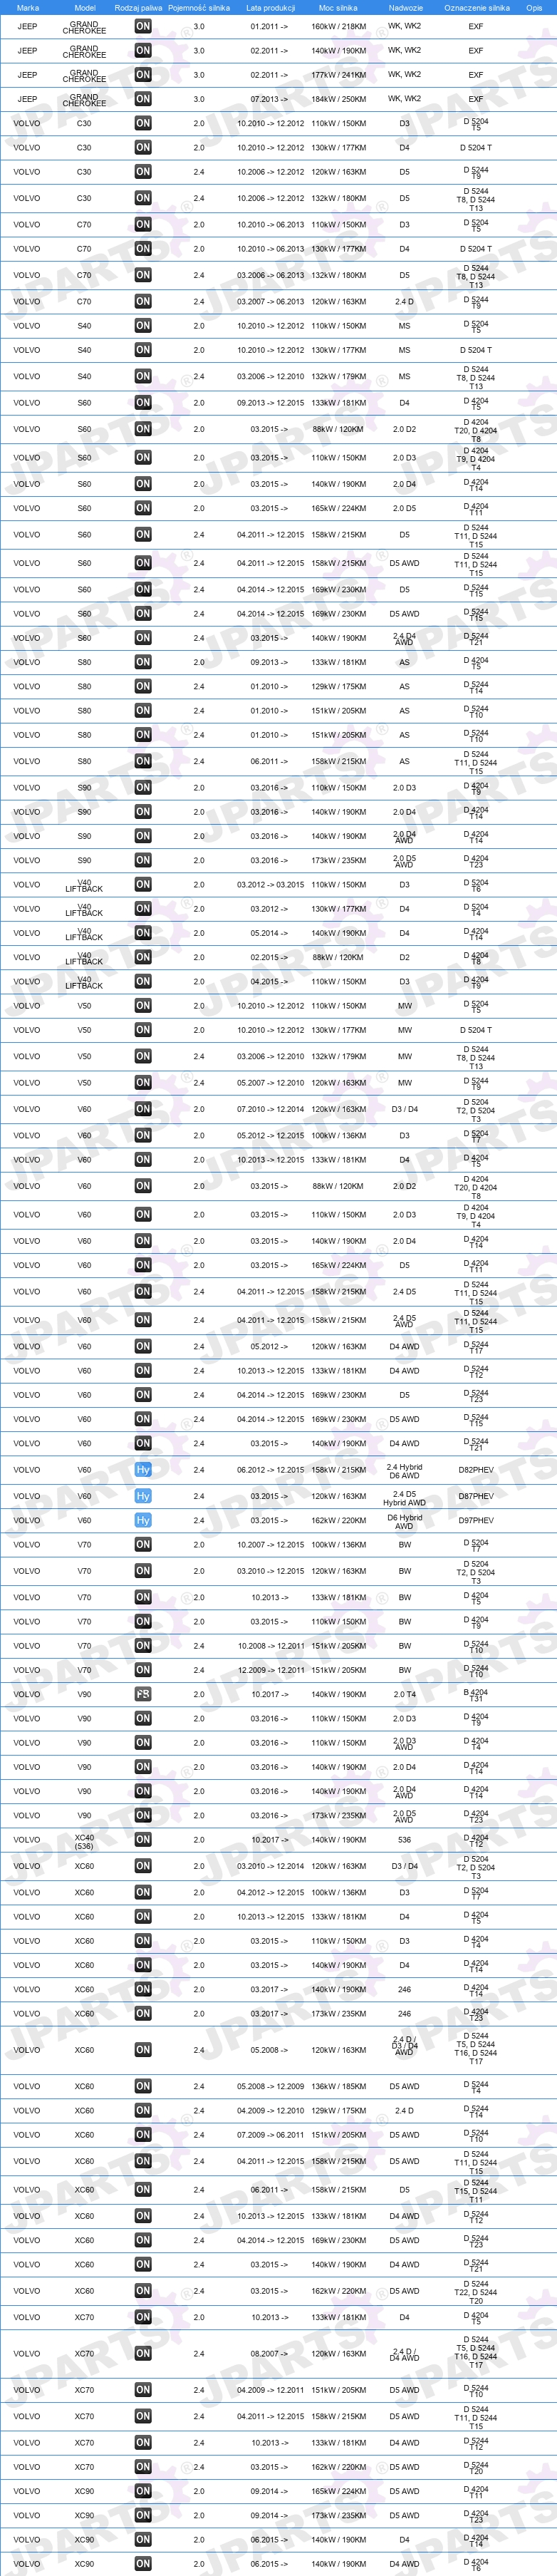This screenshot has height=2576, width=557.
Task: Click the Model column header
Action: 85,8
